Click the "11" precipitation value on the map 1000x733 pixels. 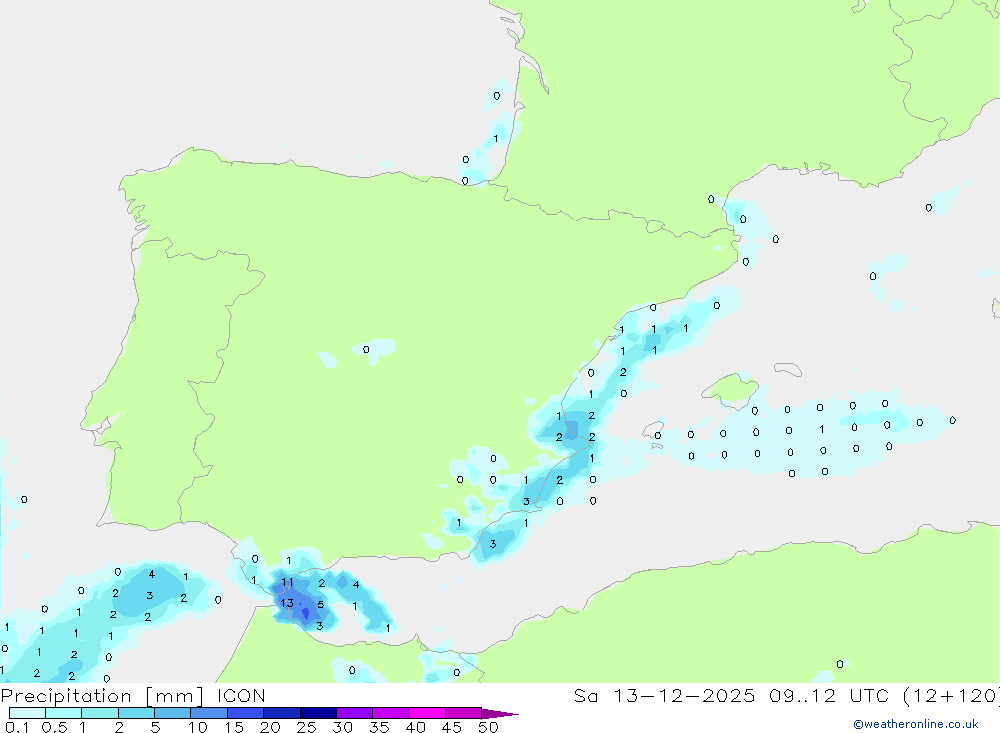(x=288, y=582)
